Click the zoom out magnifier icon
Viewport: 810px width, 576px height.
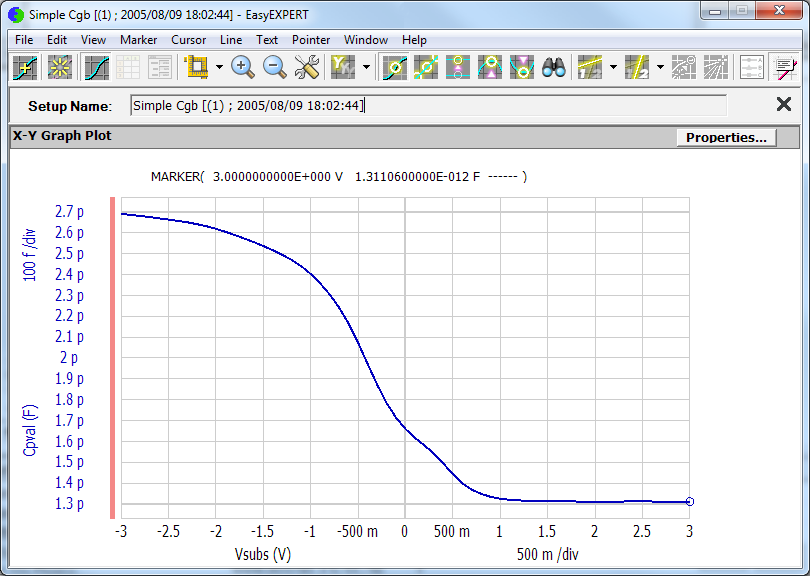275,68
